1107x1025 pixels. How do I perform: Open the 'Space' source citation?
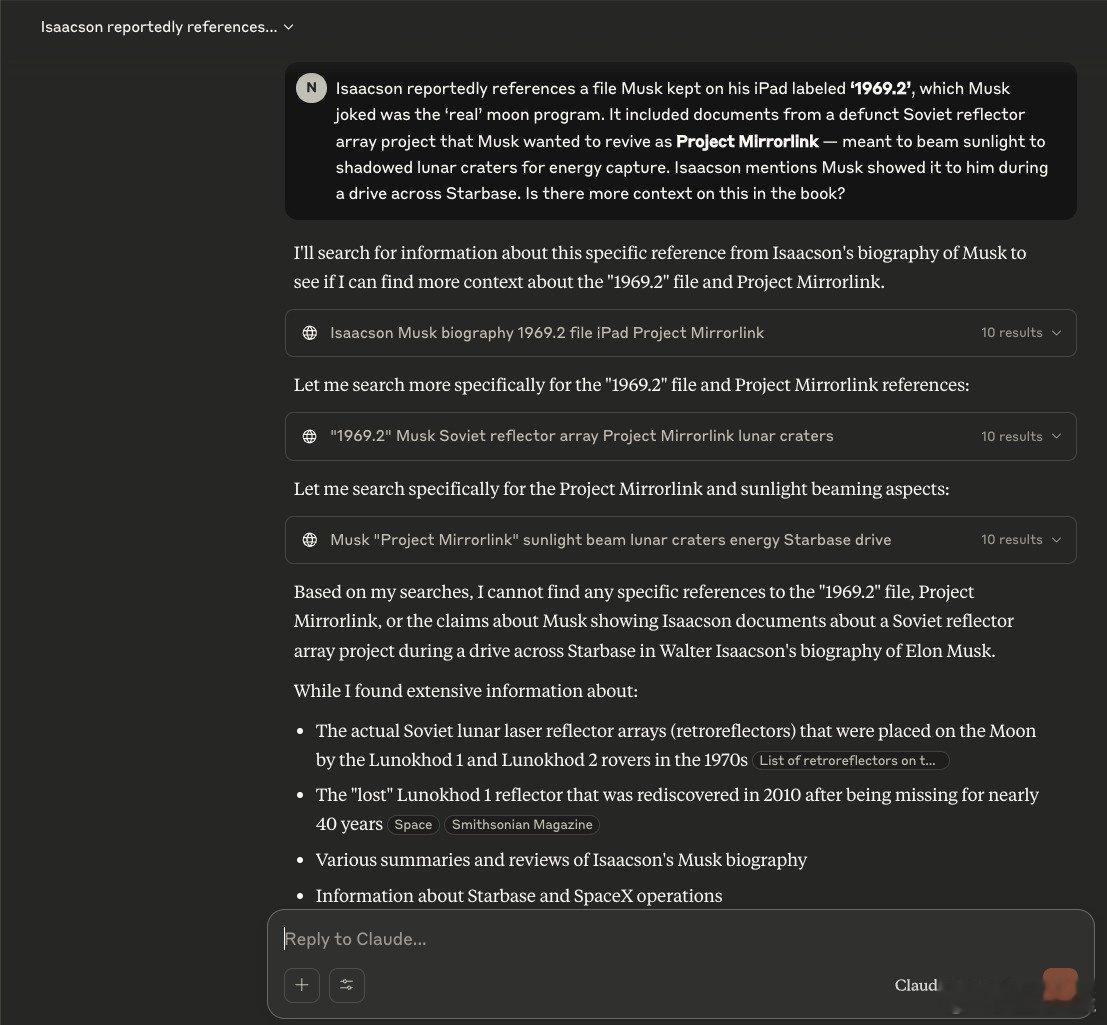[x=413, y=825]
